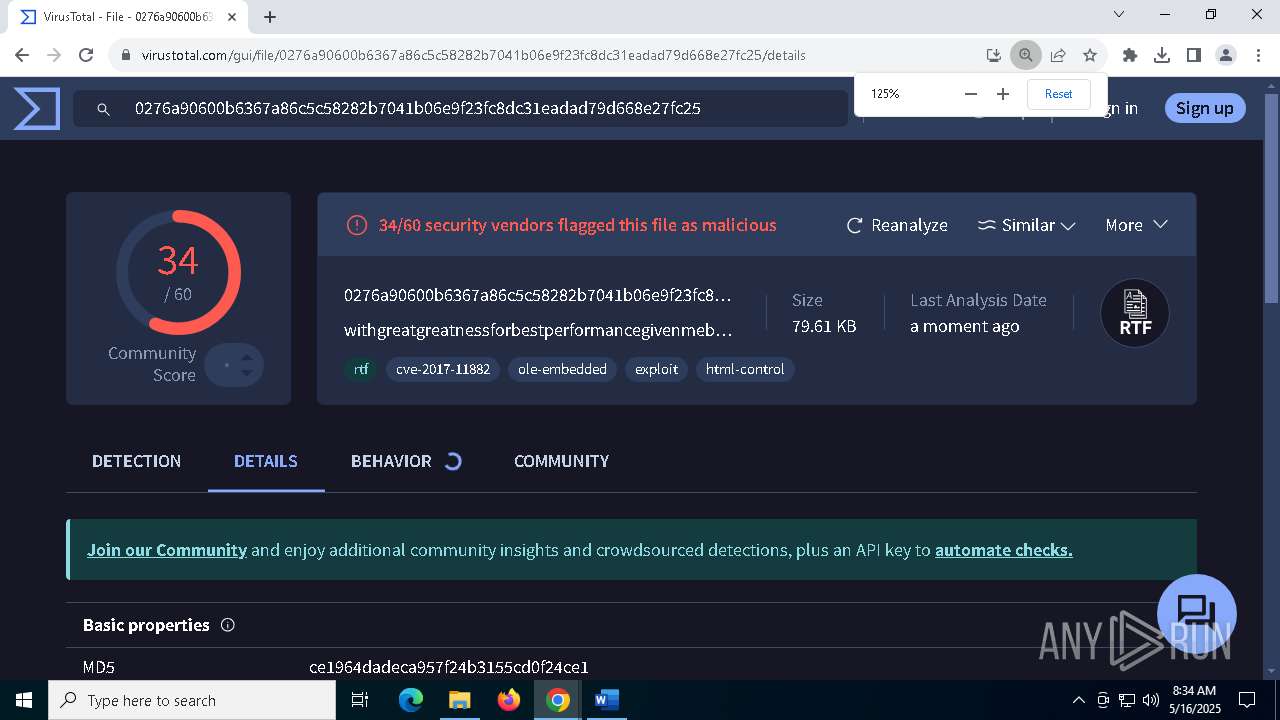1280x720 pixels.
Task: Click the search magnifier icon in VirusTotal bar
Action: coord(103,109)
